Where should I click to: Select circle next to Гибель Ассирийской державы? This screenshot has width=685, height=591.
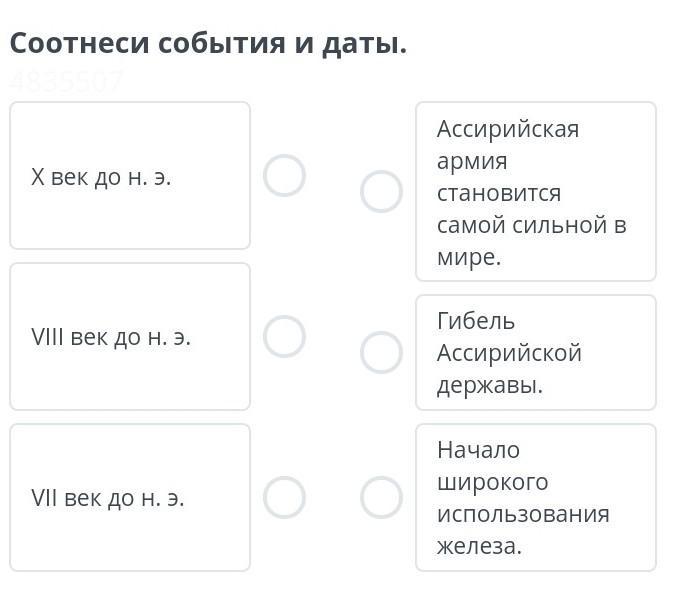pos(381,352)
